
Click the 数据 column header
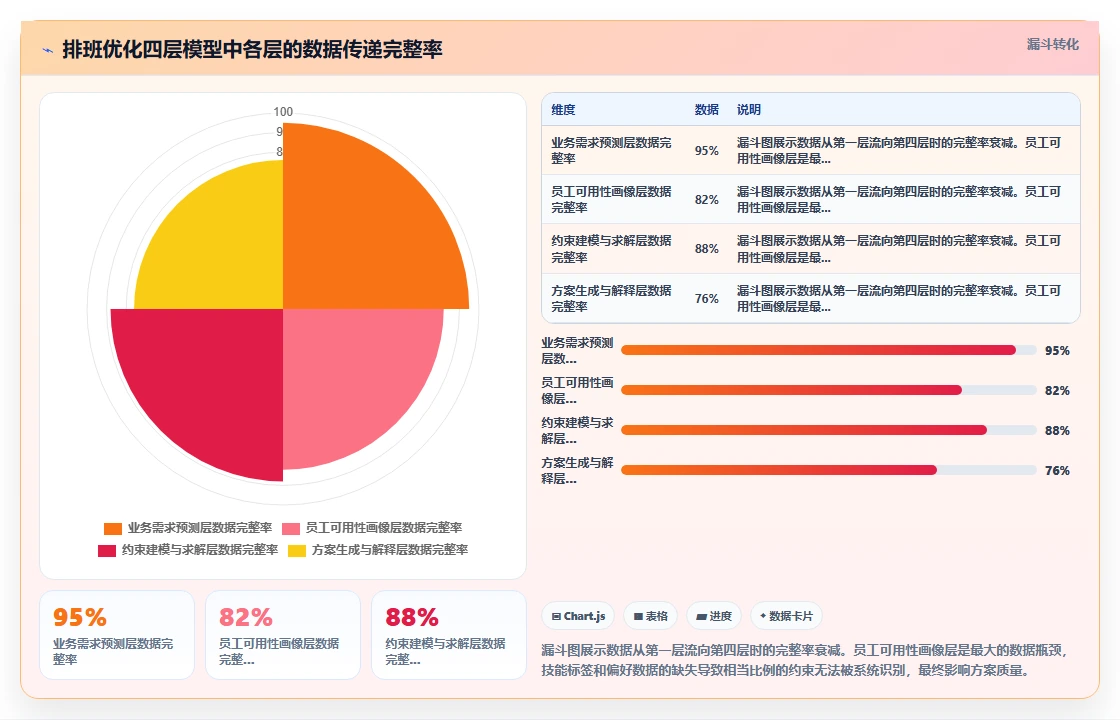(x=706, y=109)
